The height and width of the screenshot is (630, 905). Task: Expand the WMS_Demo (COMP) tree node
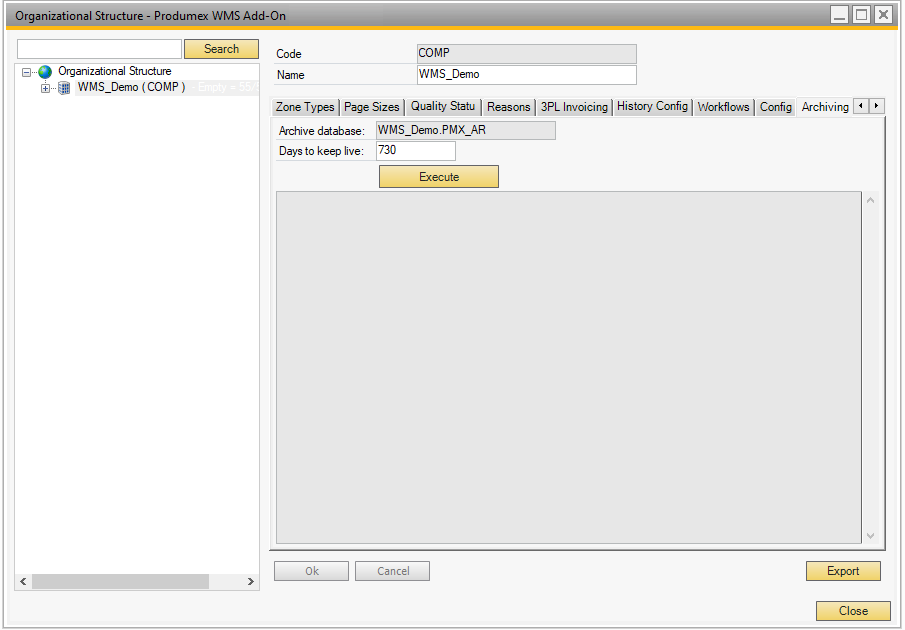(43, 87)
